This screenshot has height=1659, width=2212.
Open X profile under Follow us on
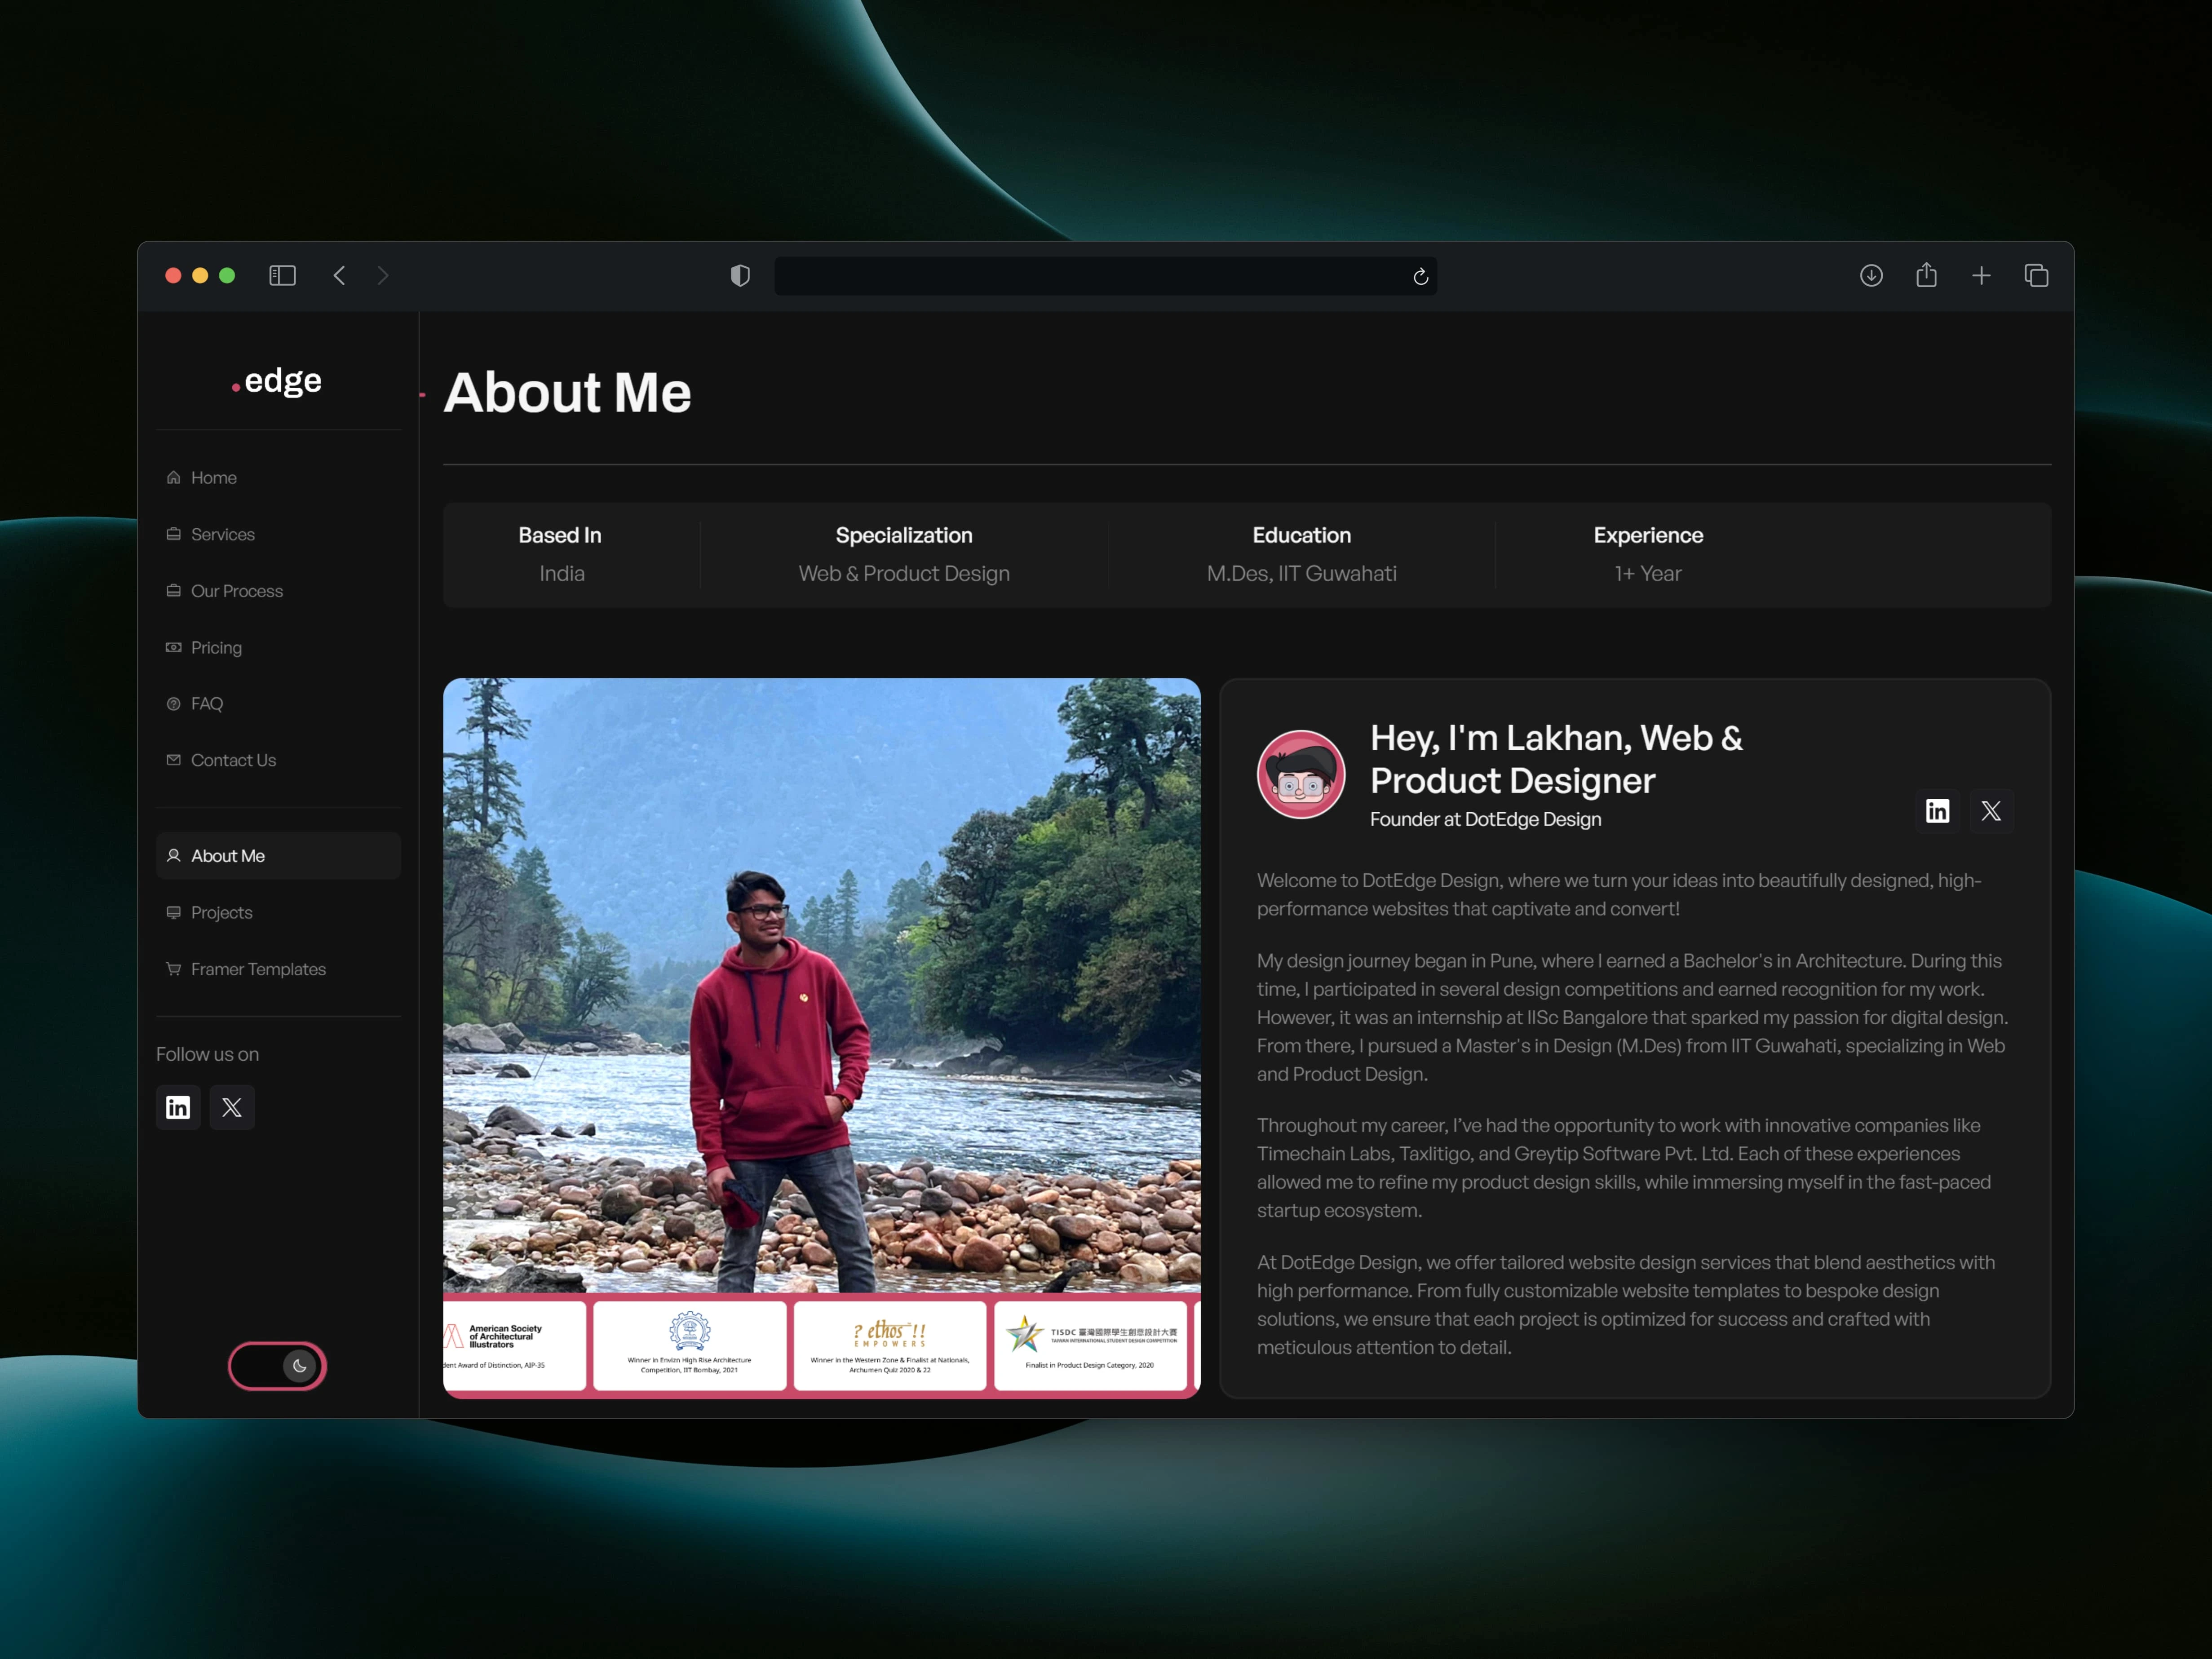coord(232,1107)
